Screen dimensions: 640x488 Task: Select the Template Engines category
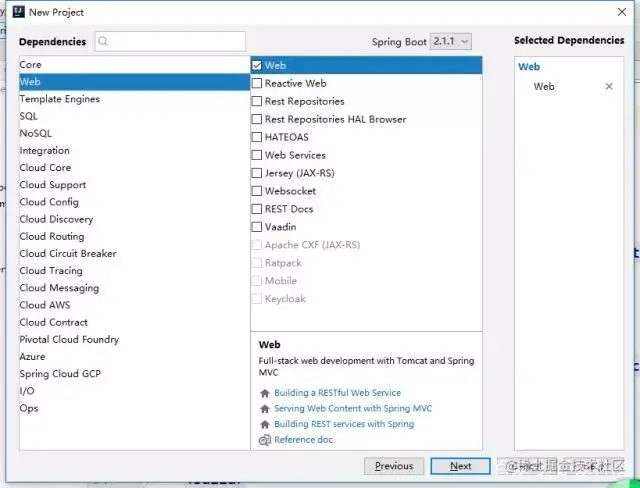[x=134, y=99]
